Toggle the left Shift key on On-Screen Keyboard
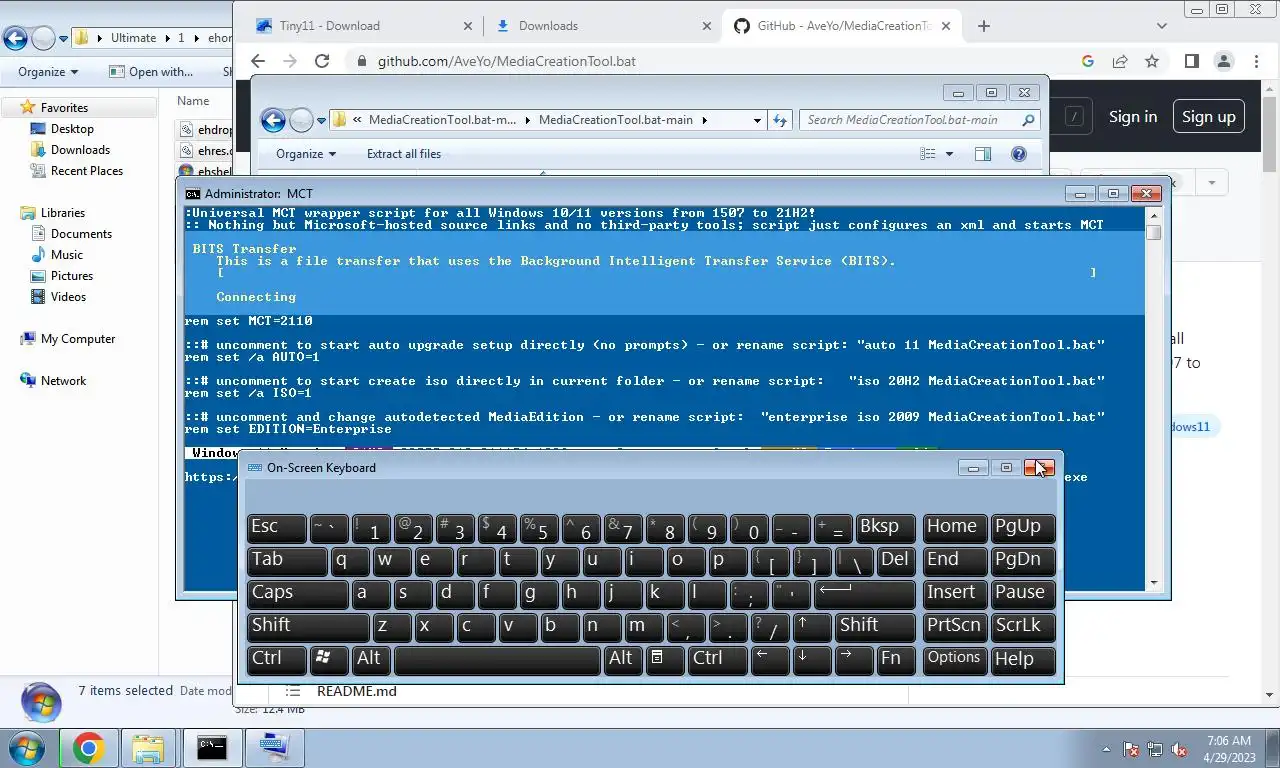Viewport: 1280px width, 768px height. pos(308,625)
